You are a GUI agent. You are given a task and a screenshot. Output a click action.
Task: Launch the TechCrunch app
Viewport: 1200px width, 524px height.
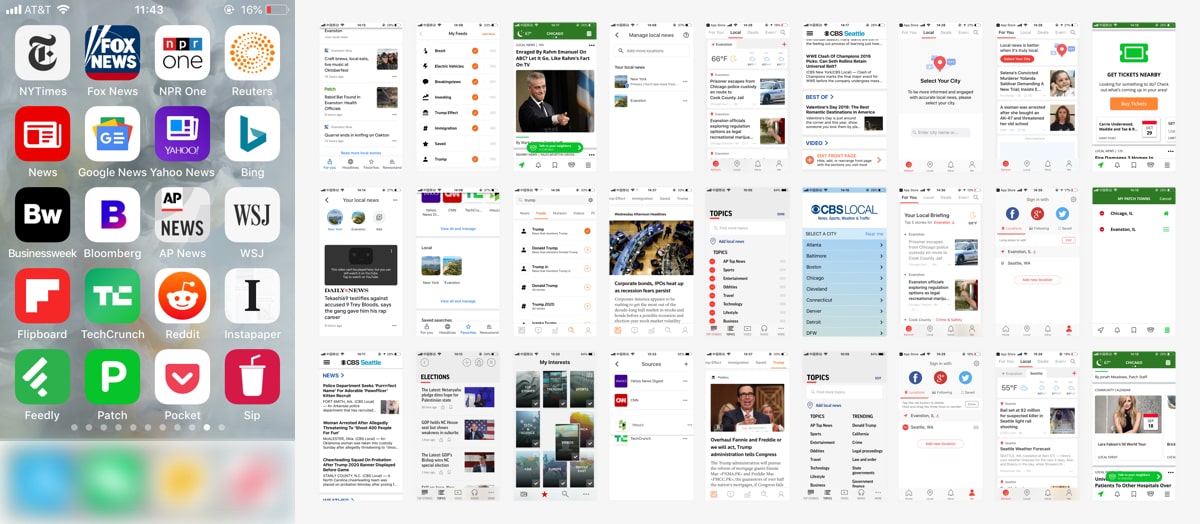(x=112, y=295)
